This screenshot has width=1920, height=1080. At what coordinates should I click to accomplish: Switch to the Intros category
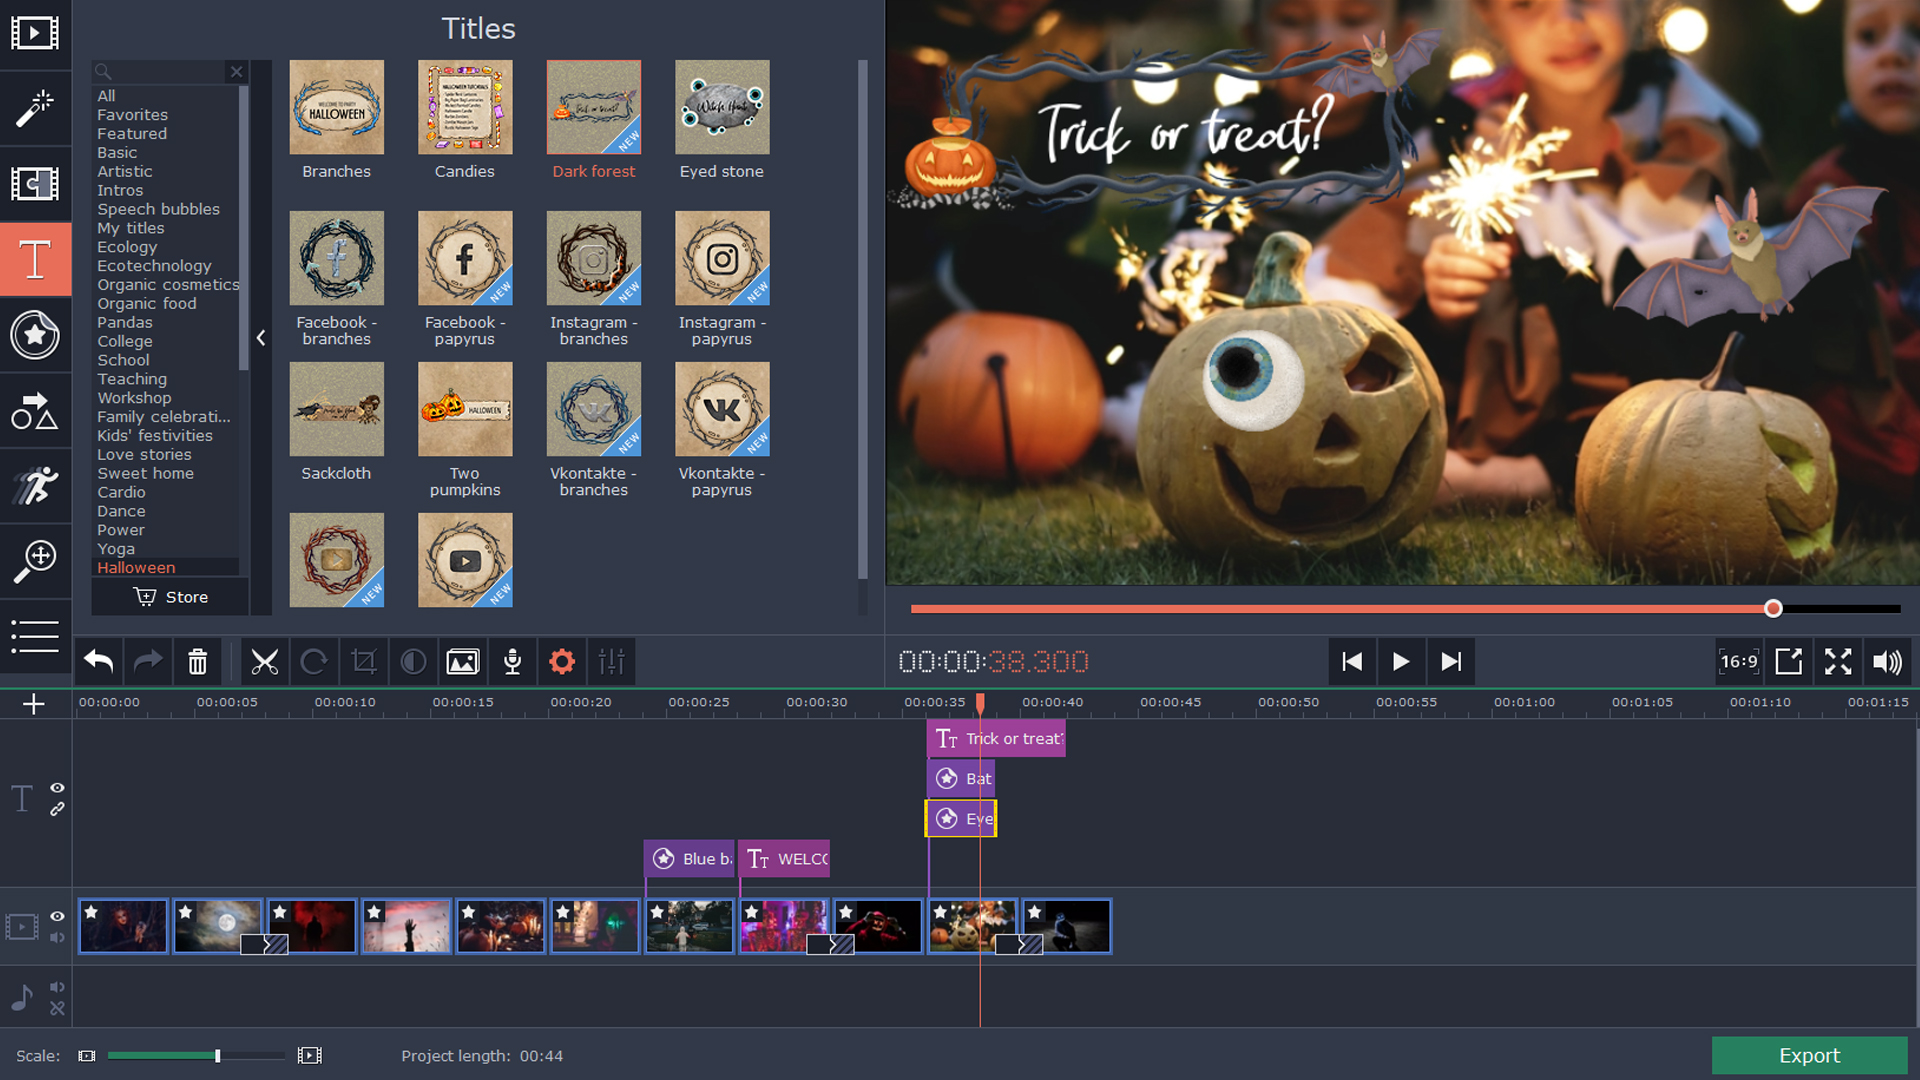[119, 190]
